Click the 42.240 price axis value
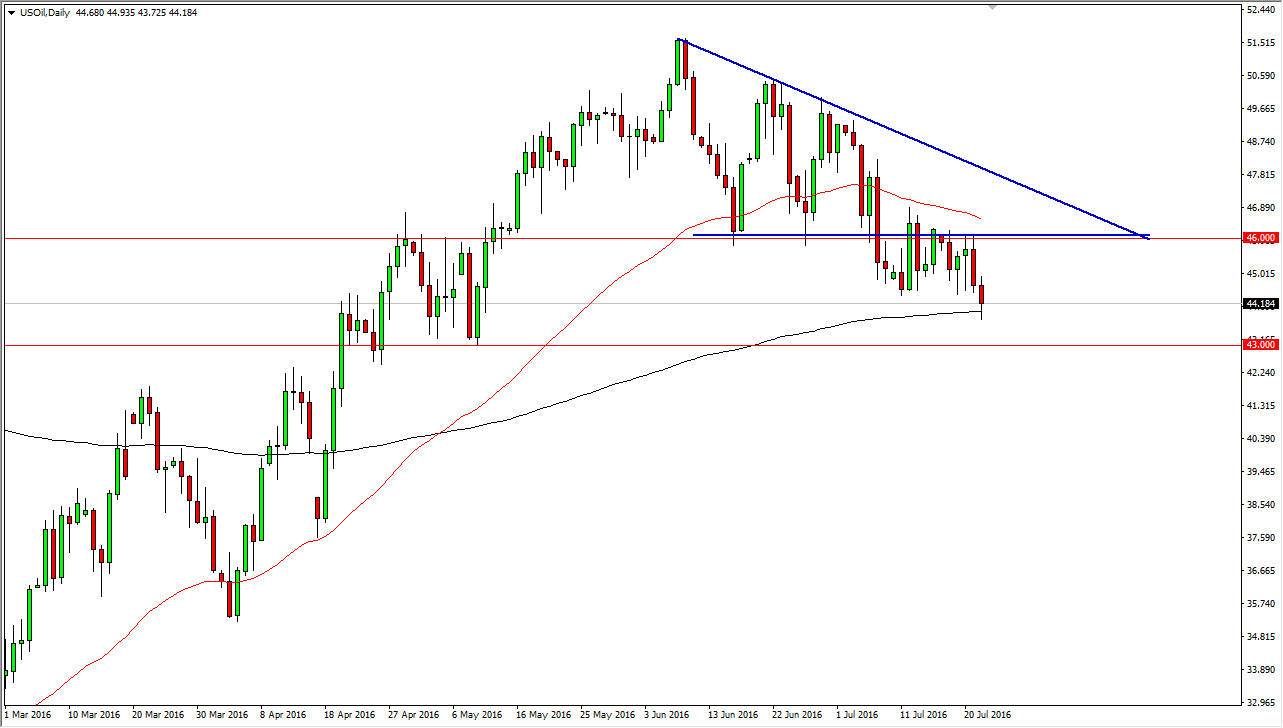This screenshot has width=1283, height=728. tap(1259, 372)
